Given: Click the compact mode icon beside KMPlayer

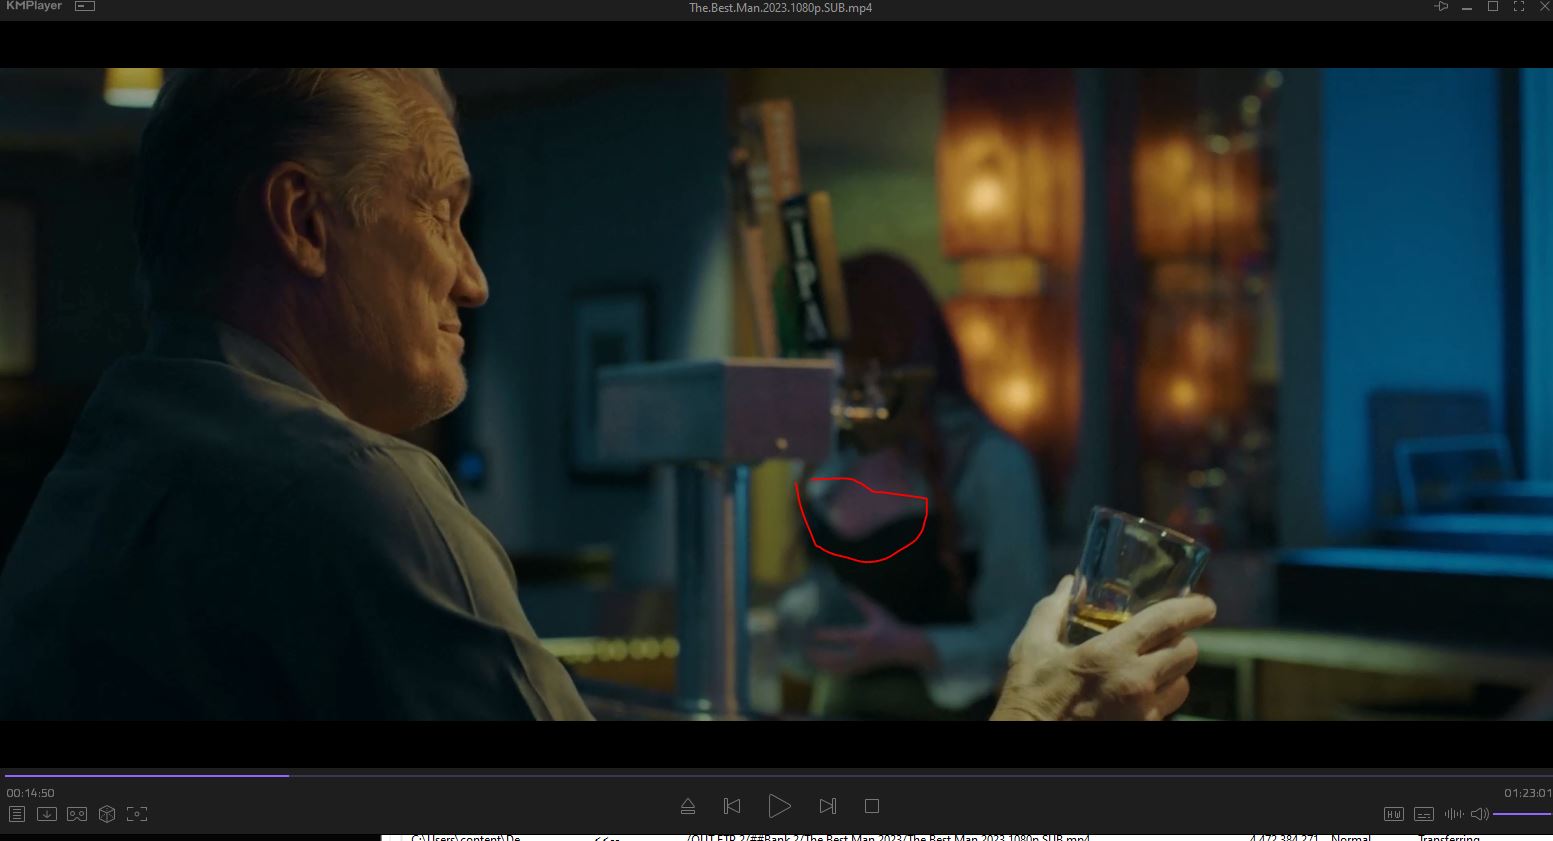Looking at the screenshot, I should tap(85, 7).
